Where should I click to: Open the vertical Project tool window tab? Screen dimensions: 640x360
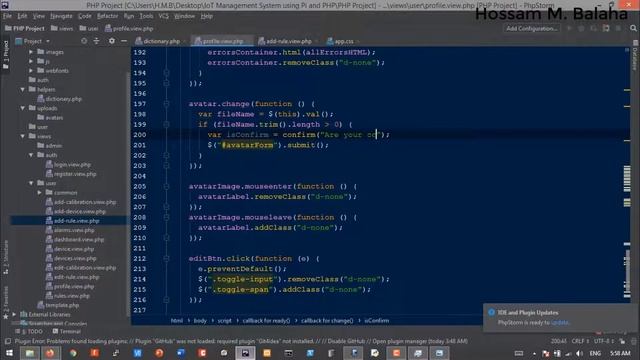pos(5,56)
